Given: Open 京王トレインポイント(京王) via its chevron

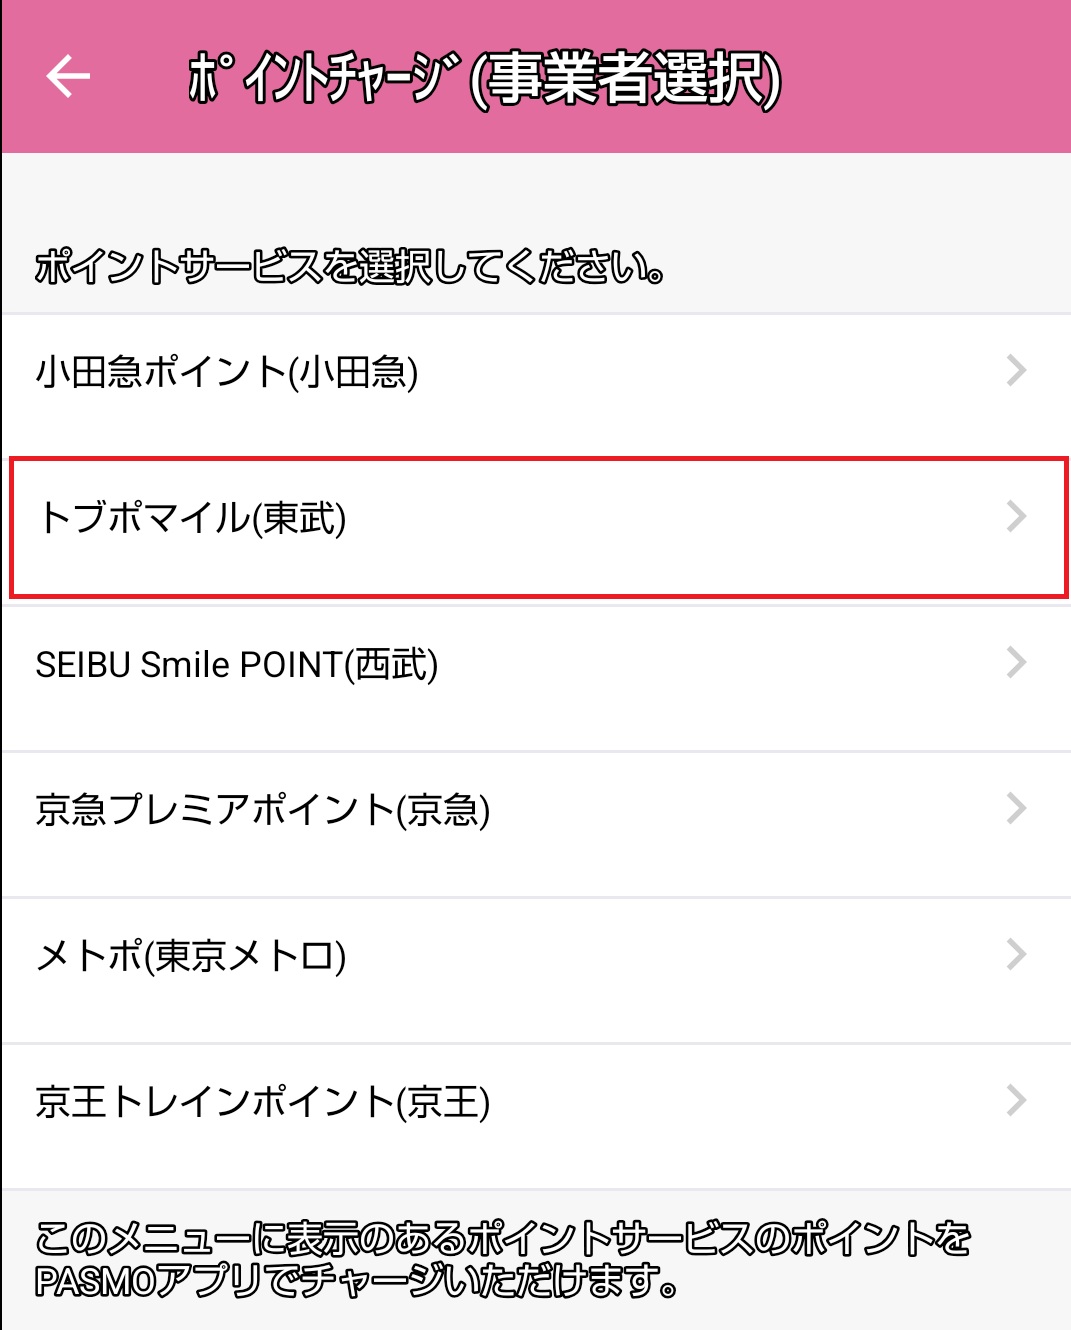Looking at the screenshot, I should pyautogui.click(x=1016, y=1100).
